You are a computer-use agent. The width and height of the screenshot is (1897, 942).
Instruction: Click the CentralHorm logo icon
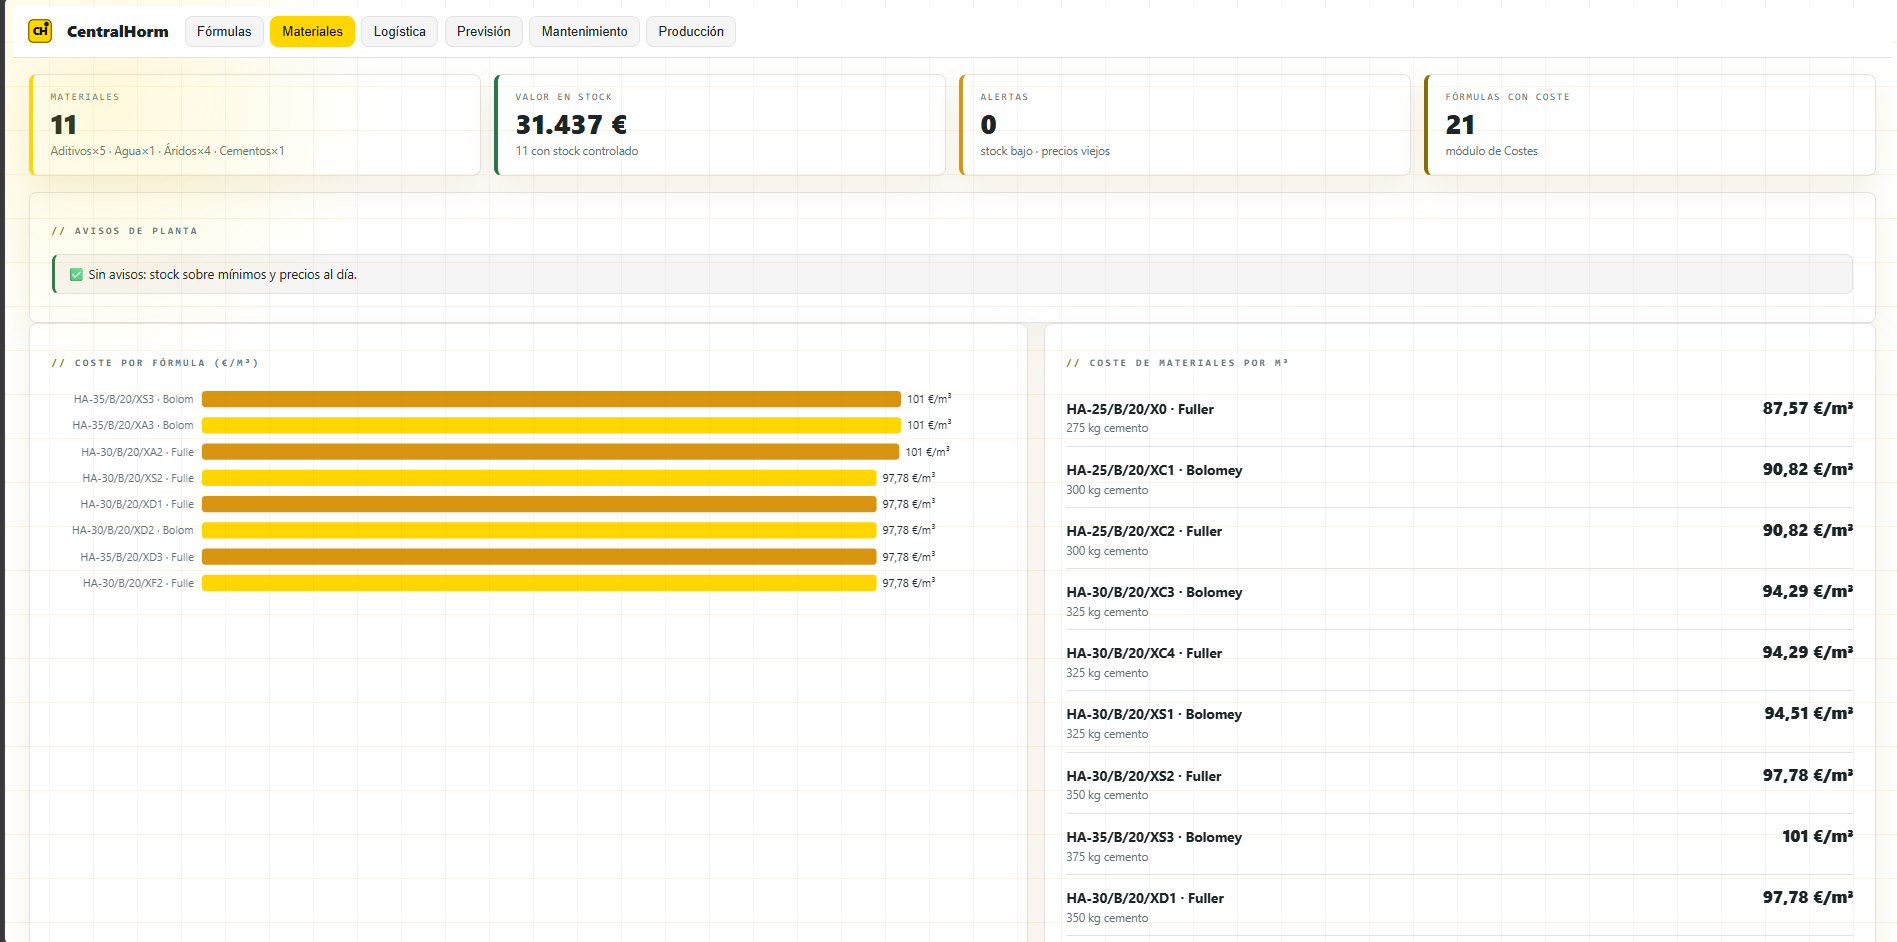[40, 31]
